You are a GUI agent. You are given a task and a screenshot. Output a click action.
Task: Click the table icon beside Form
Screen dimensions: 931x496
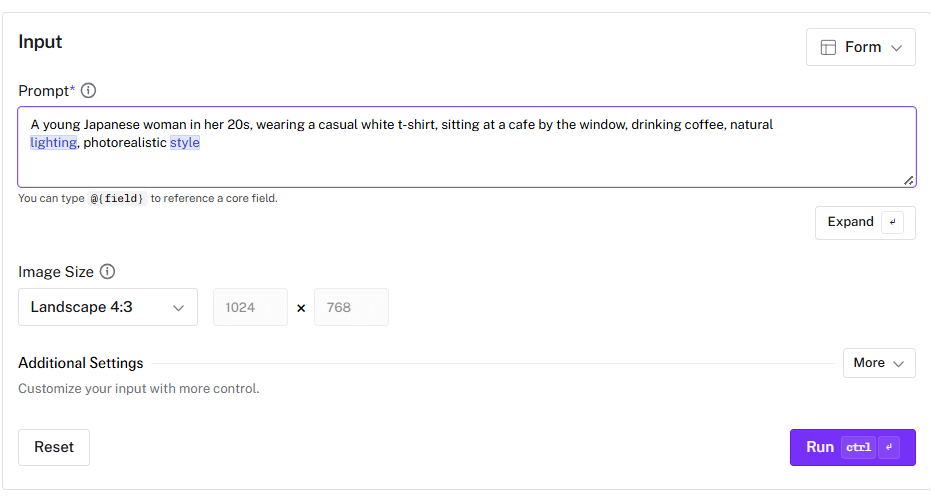point(828,47)
